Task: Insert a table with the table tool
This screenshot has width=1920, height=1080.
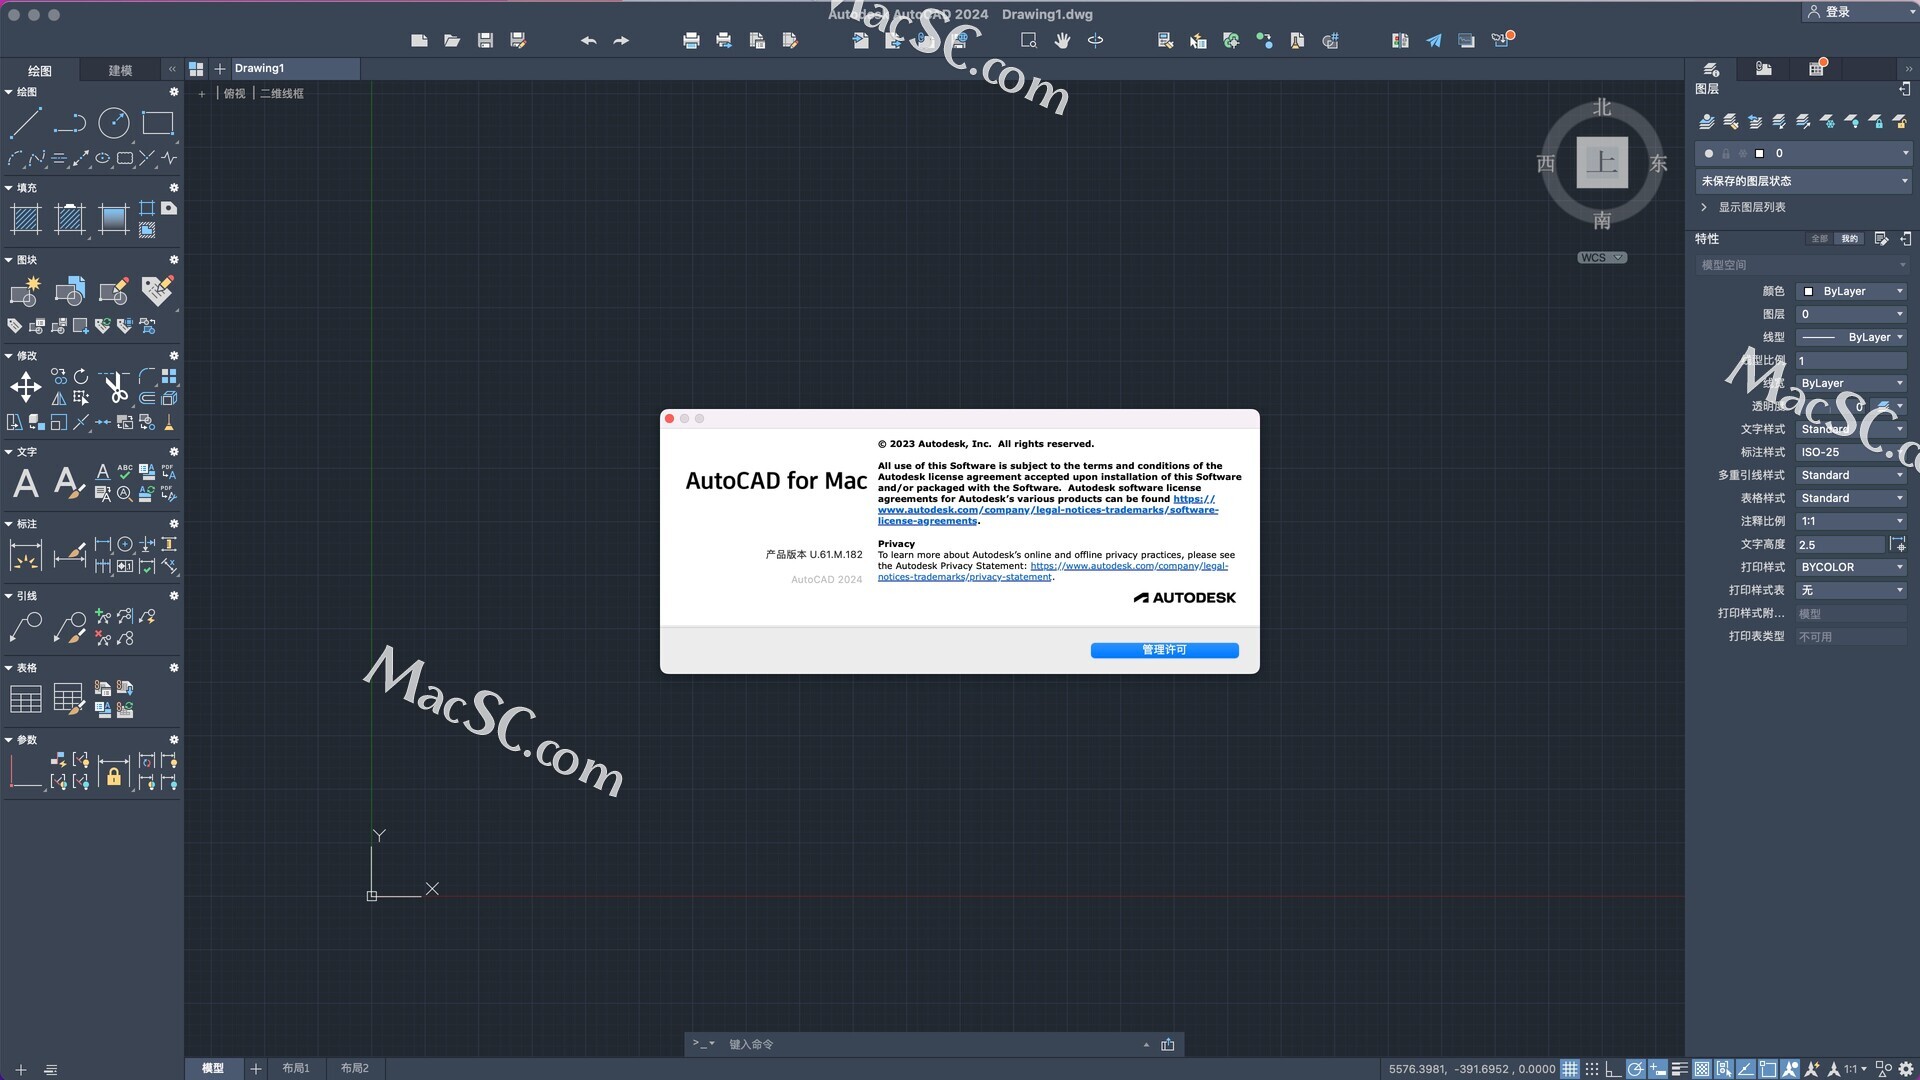Action: [x=26, y=699]
